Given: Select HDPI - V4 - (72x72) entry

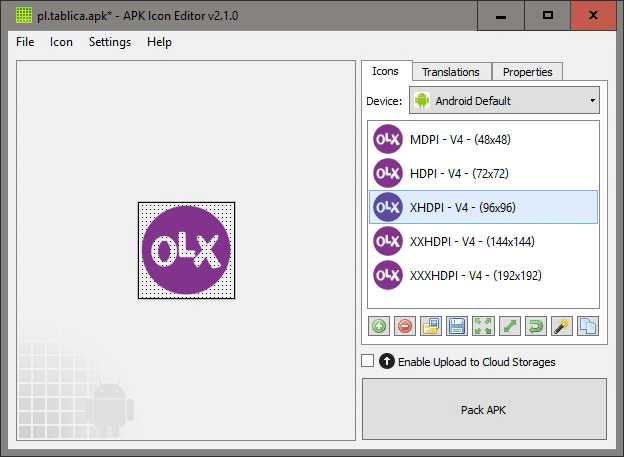Looking at the screenshot, I should (484, 173).
